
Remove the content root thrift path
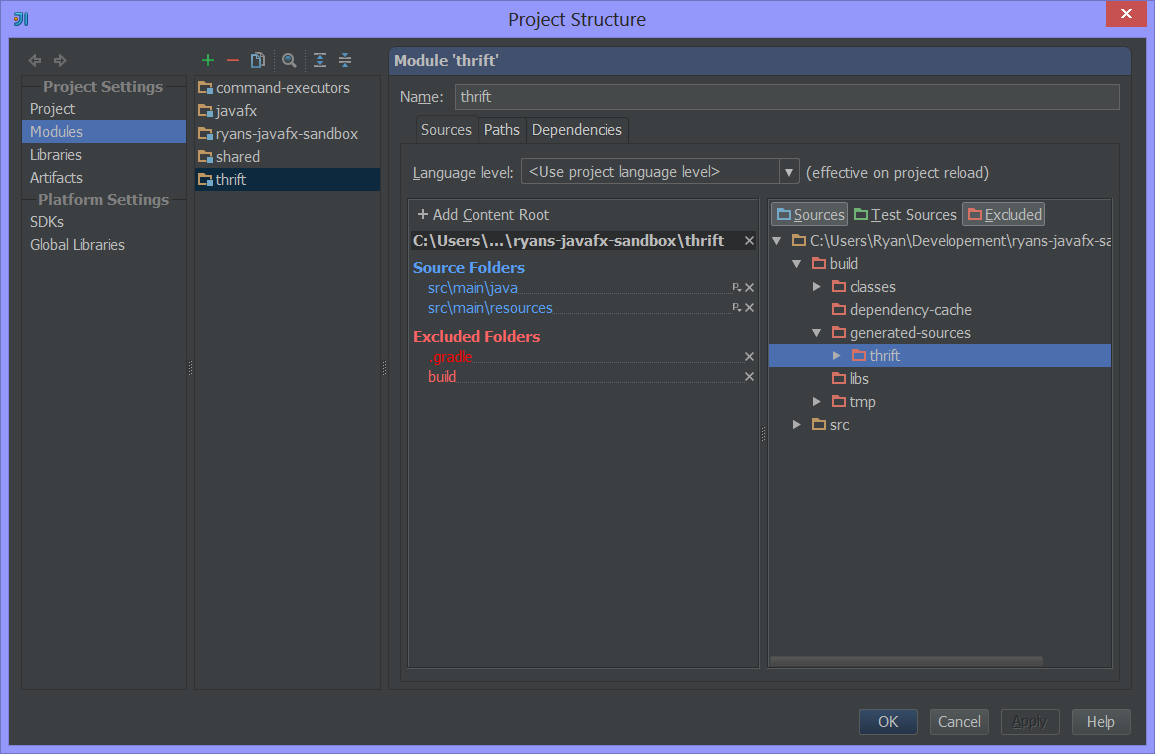click(x=749, y=241)
